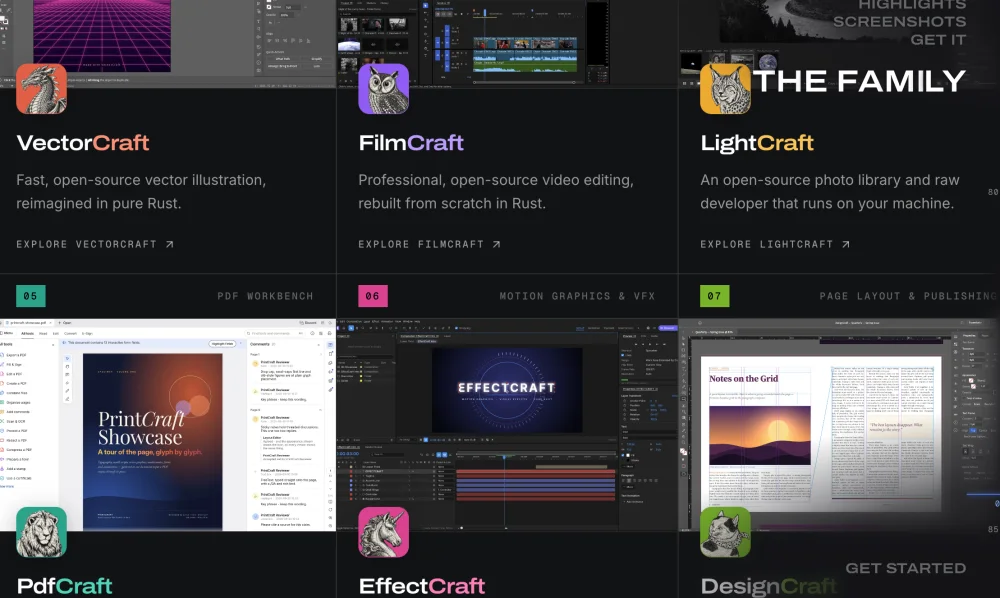The height and width of the screenshot is (598, 1000).
Task: Select Get It in the page nav
Action: pos(938,40)
